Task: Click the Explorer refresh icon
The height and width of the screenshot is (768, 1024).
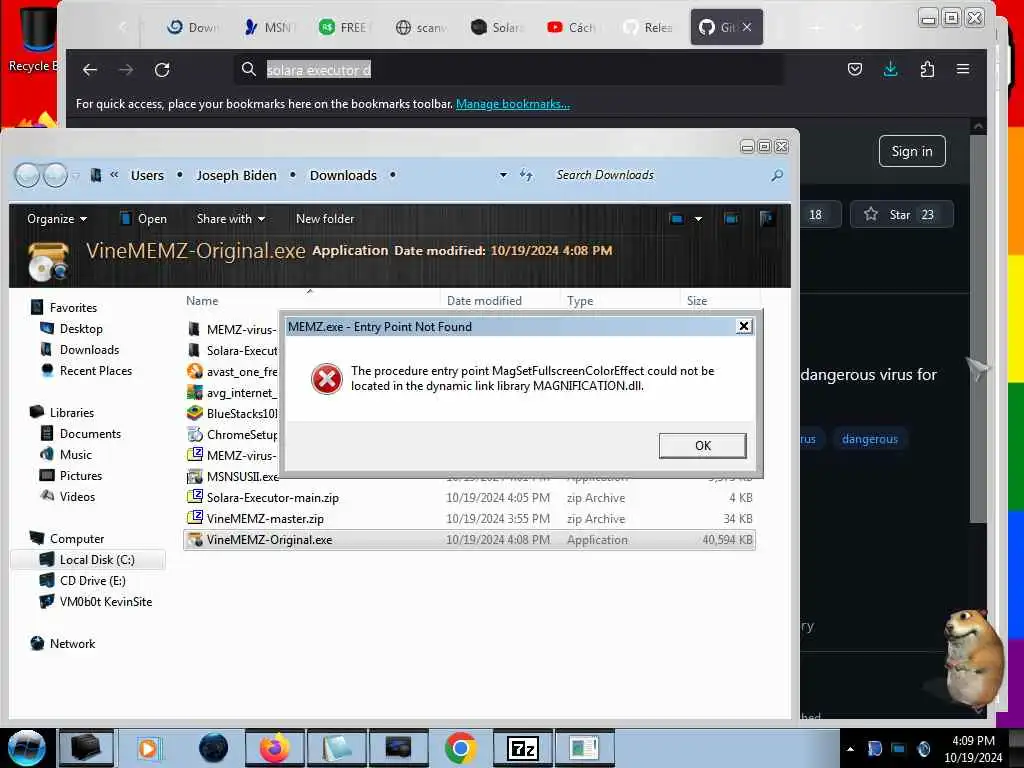Action: pyautogui.click(x=526, y=175)
